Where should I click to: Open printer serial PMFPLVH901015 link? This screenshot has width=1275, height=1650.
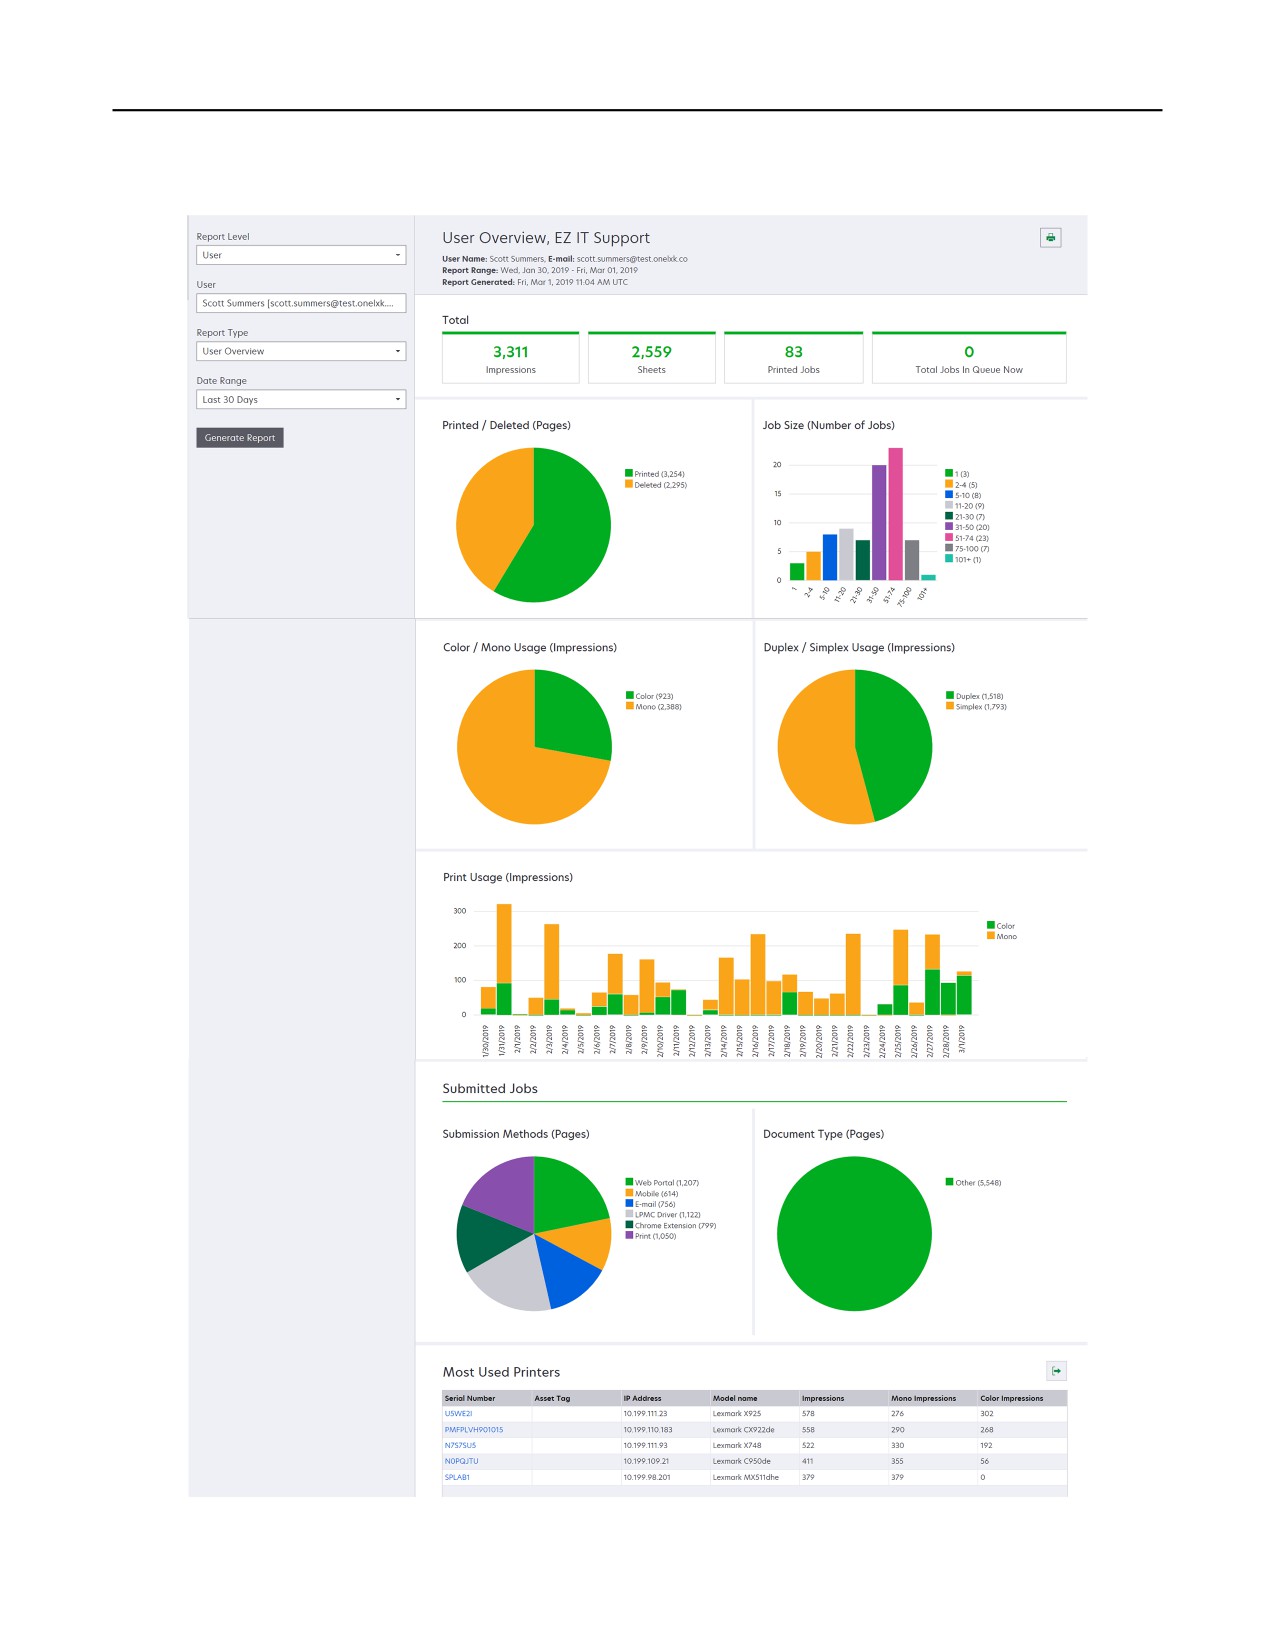coord(474,1430)
